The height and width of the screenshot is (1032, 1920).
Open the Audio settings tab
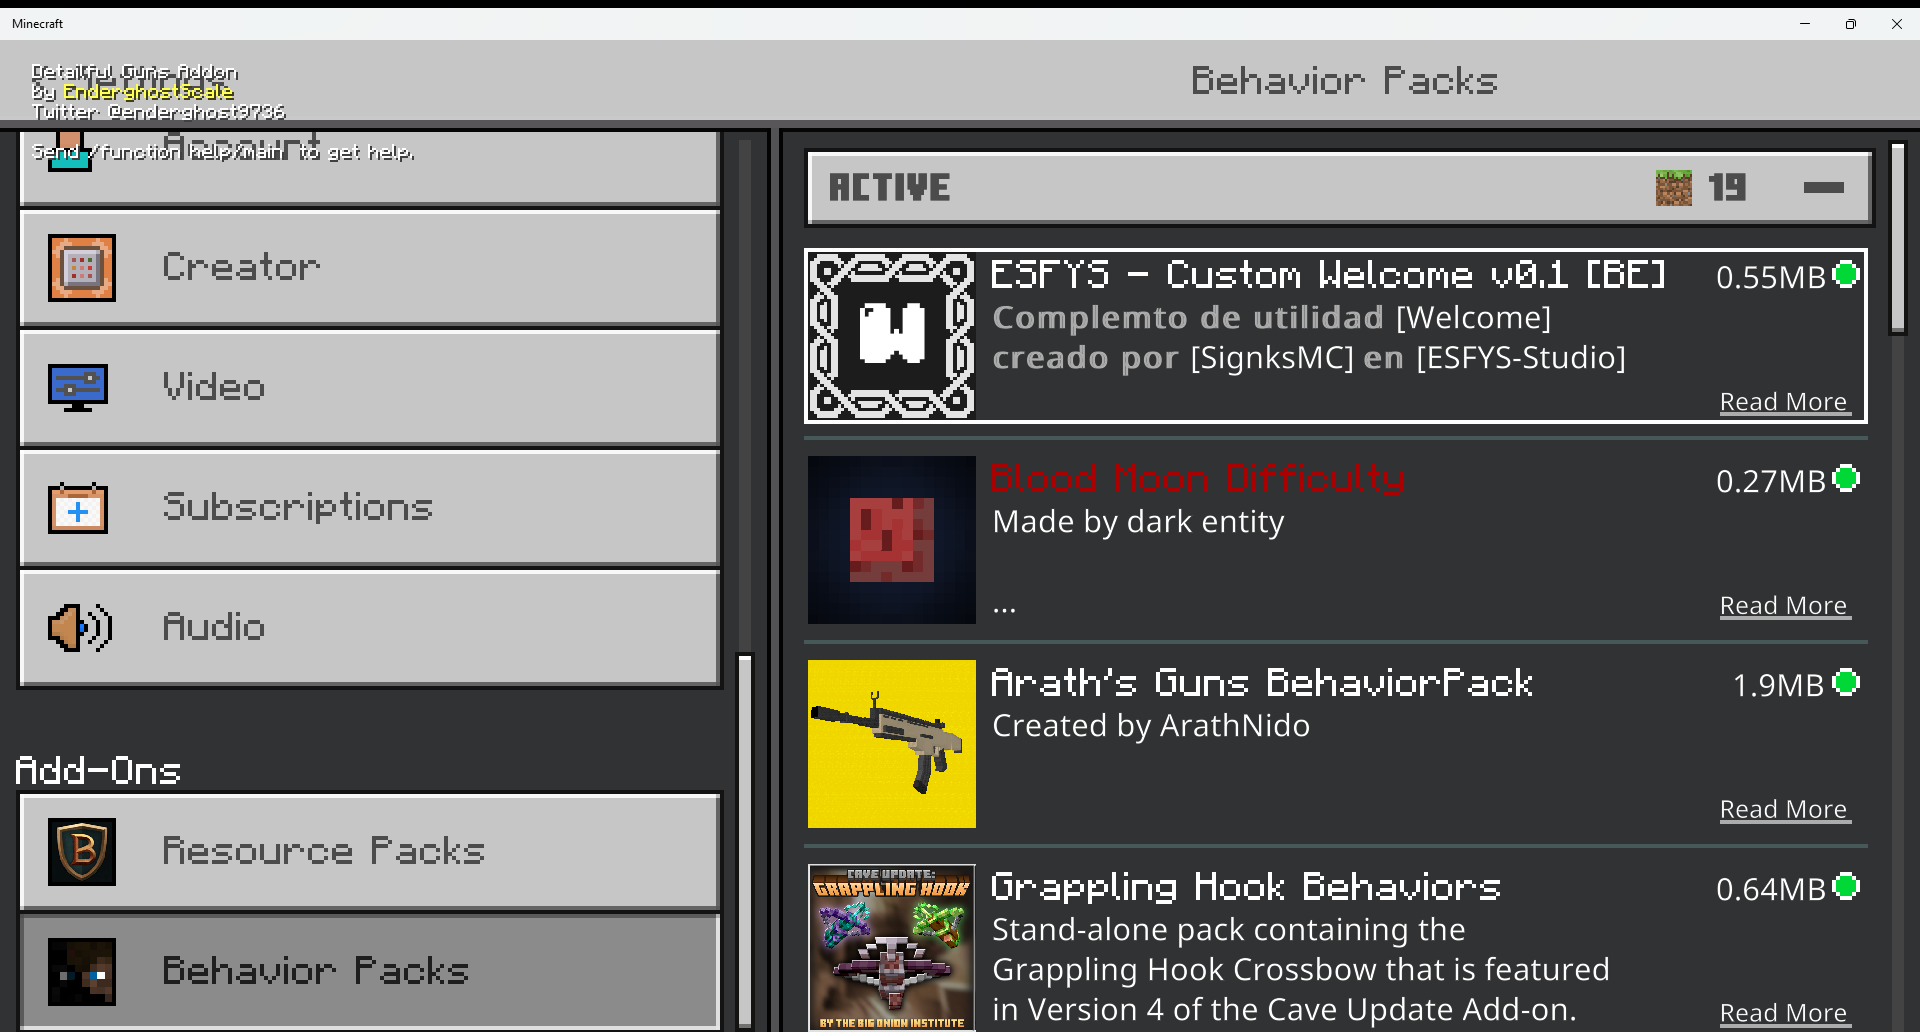tap(370, 628)
